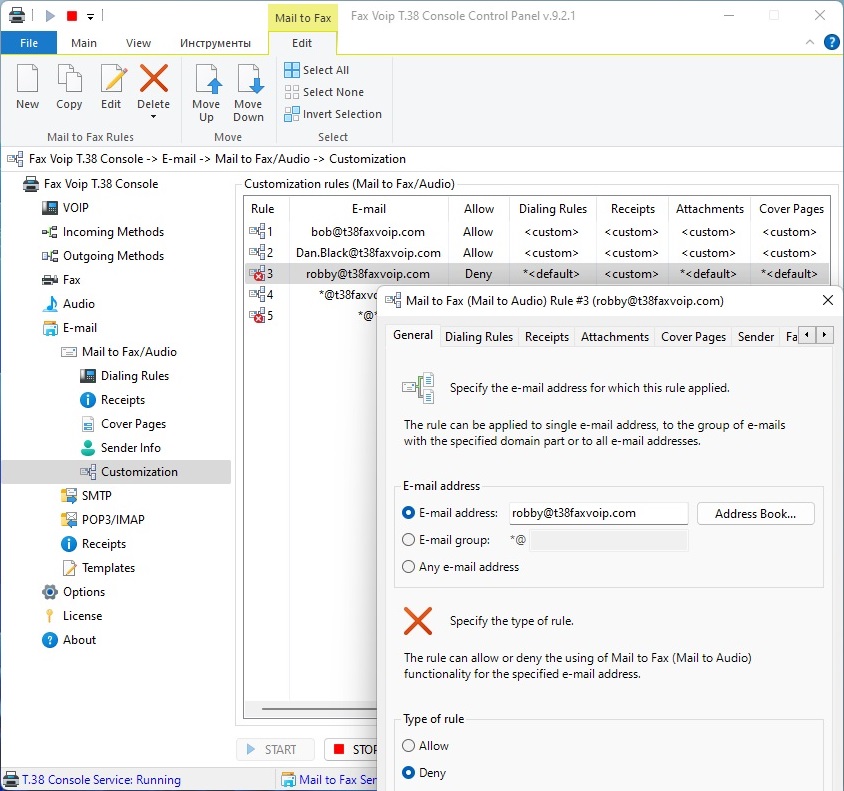The width and height of the screenshot is (844, 791).
Task: Click the blue play icon in quick access toolbar
Action: pos(50,16)
